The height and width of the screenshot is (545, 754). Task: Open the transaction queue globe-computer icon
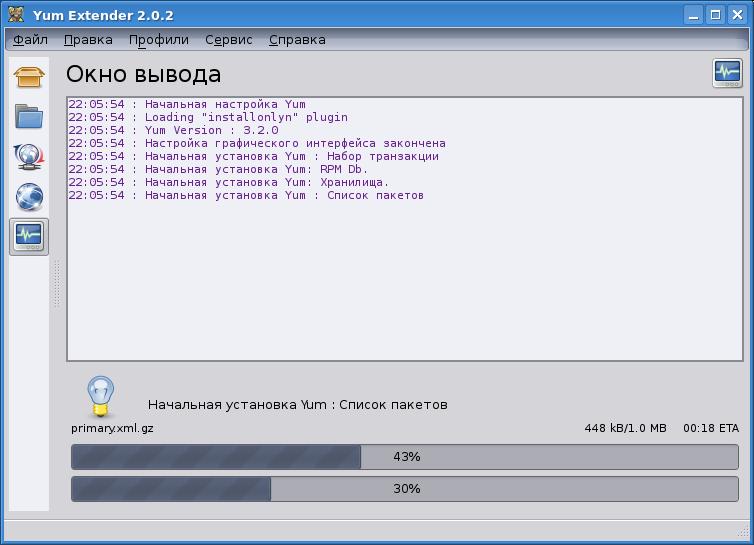click(x=29, y=156)
